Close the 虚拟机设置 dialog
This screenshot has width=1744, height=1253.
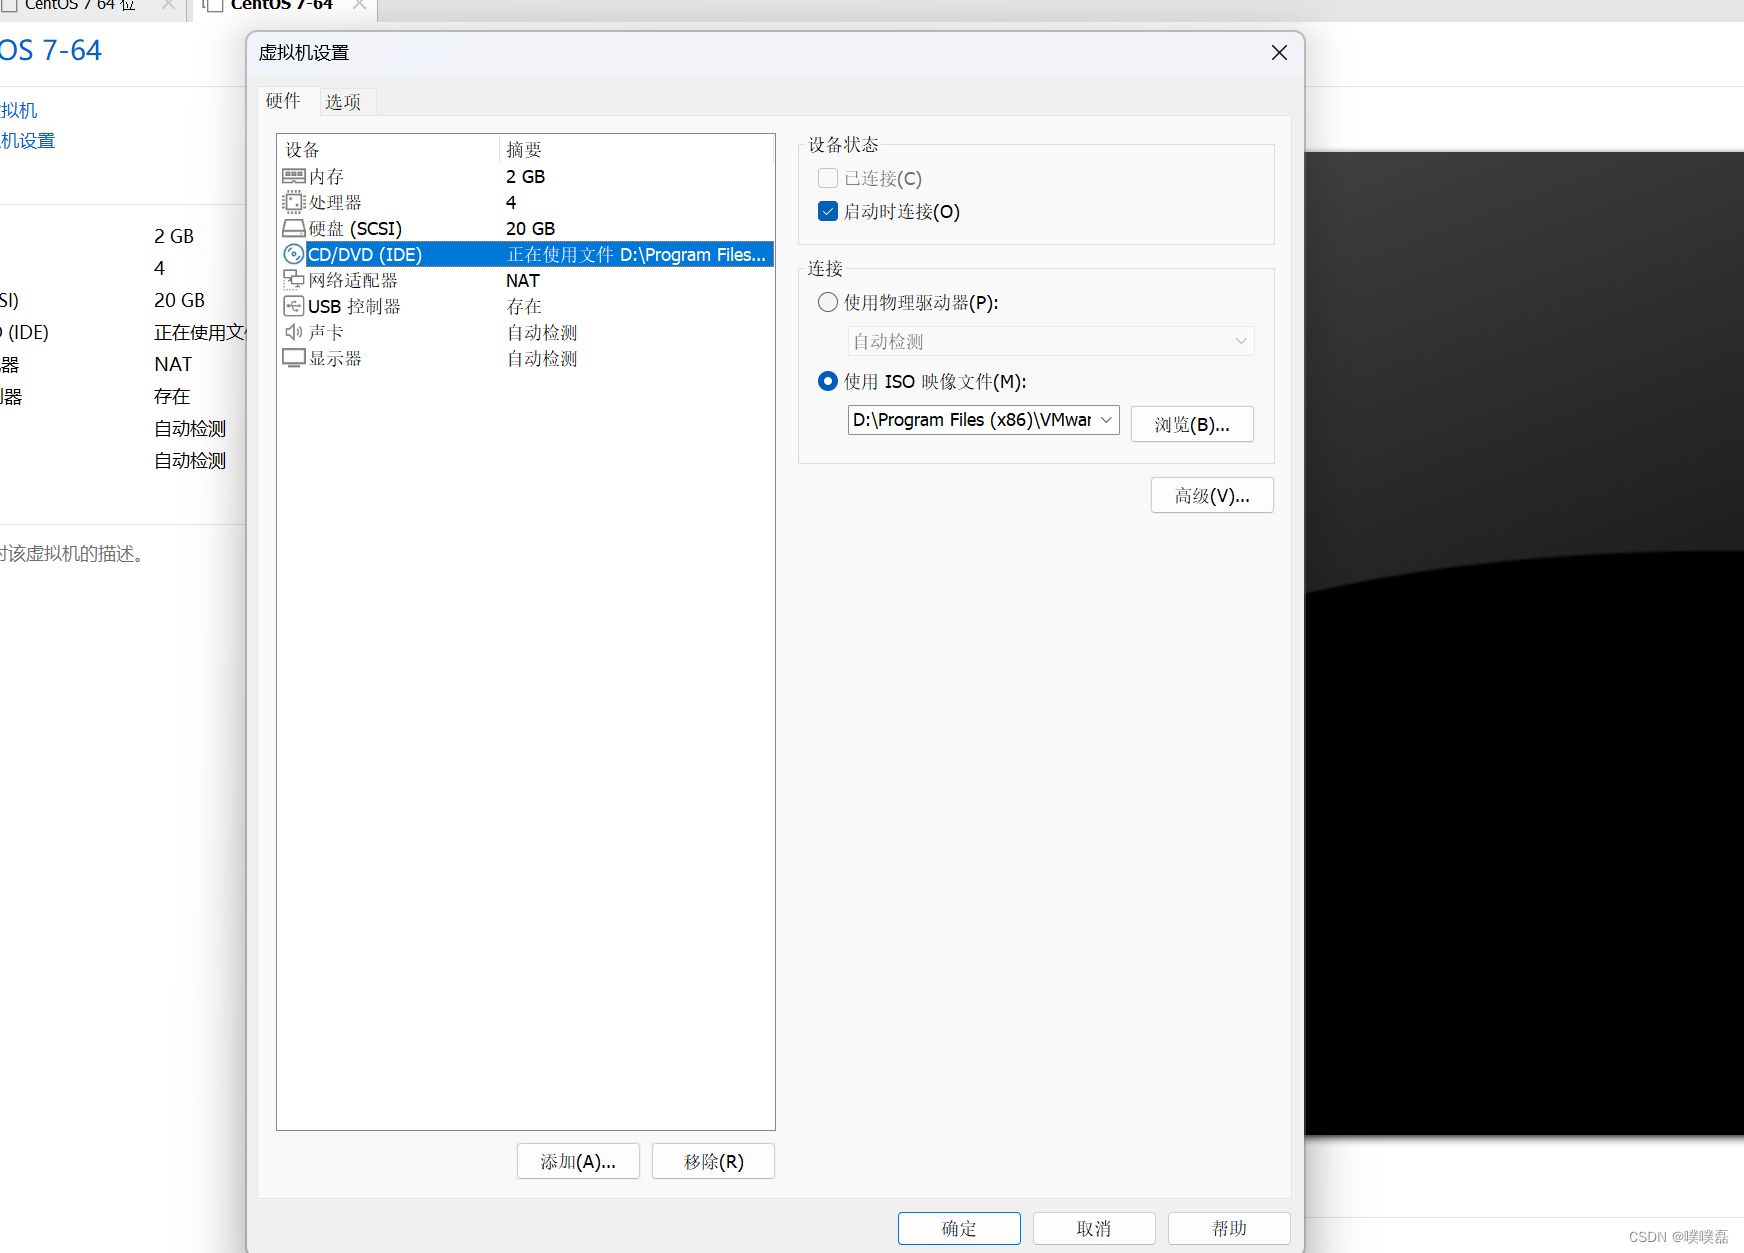[x=1279, y=52]
